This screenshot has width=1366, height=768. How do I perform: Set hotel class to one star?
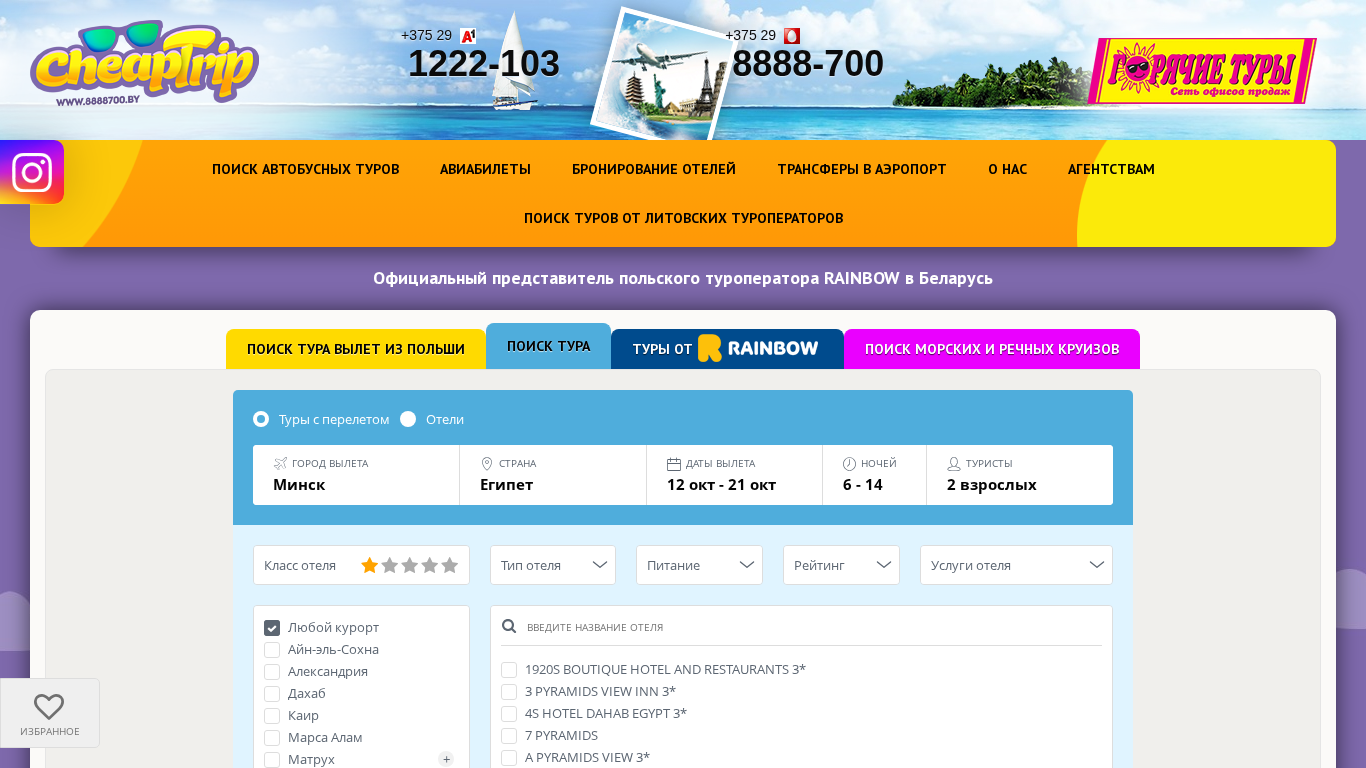tap(370, 565)
